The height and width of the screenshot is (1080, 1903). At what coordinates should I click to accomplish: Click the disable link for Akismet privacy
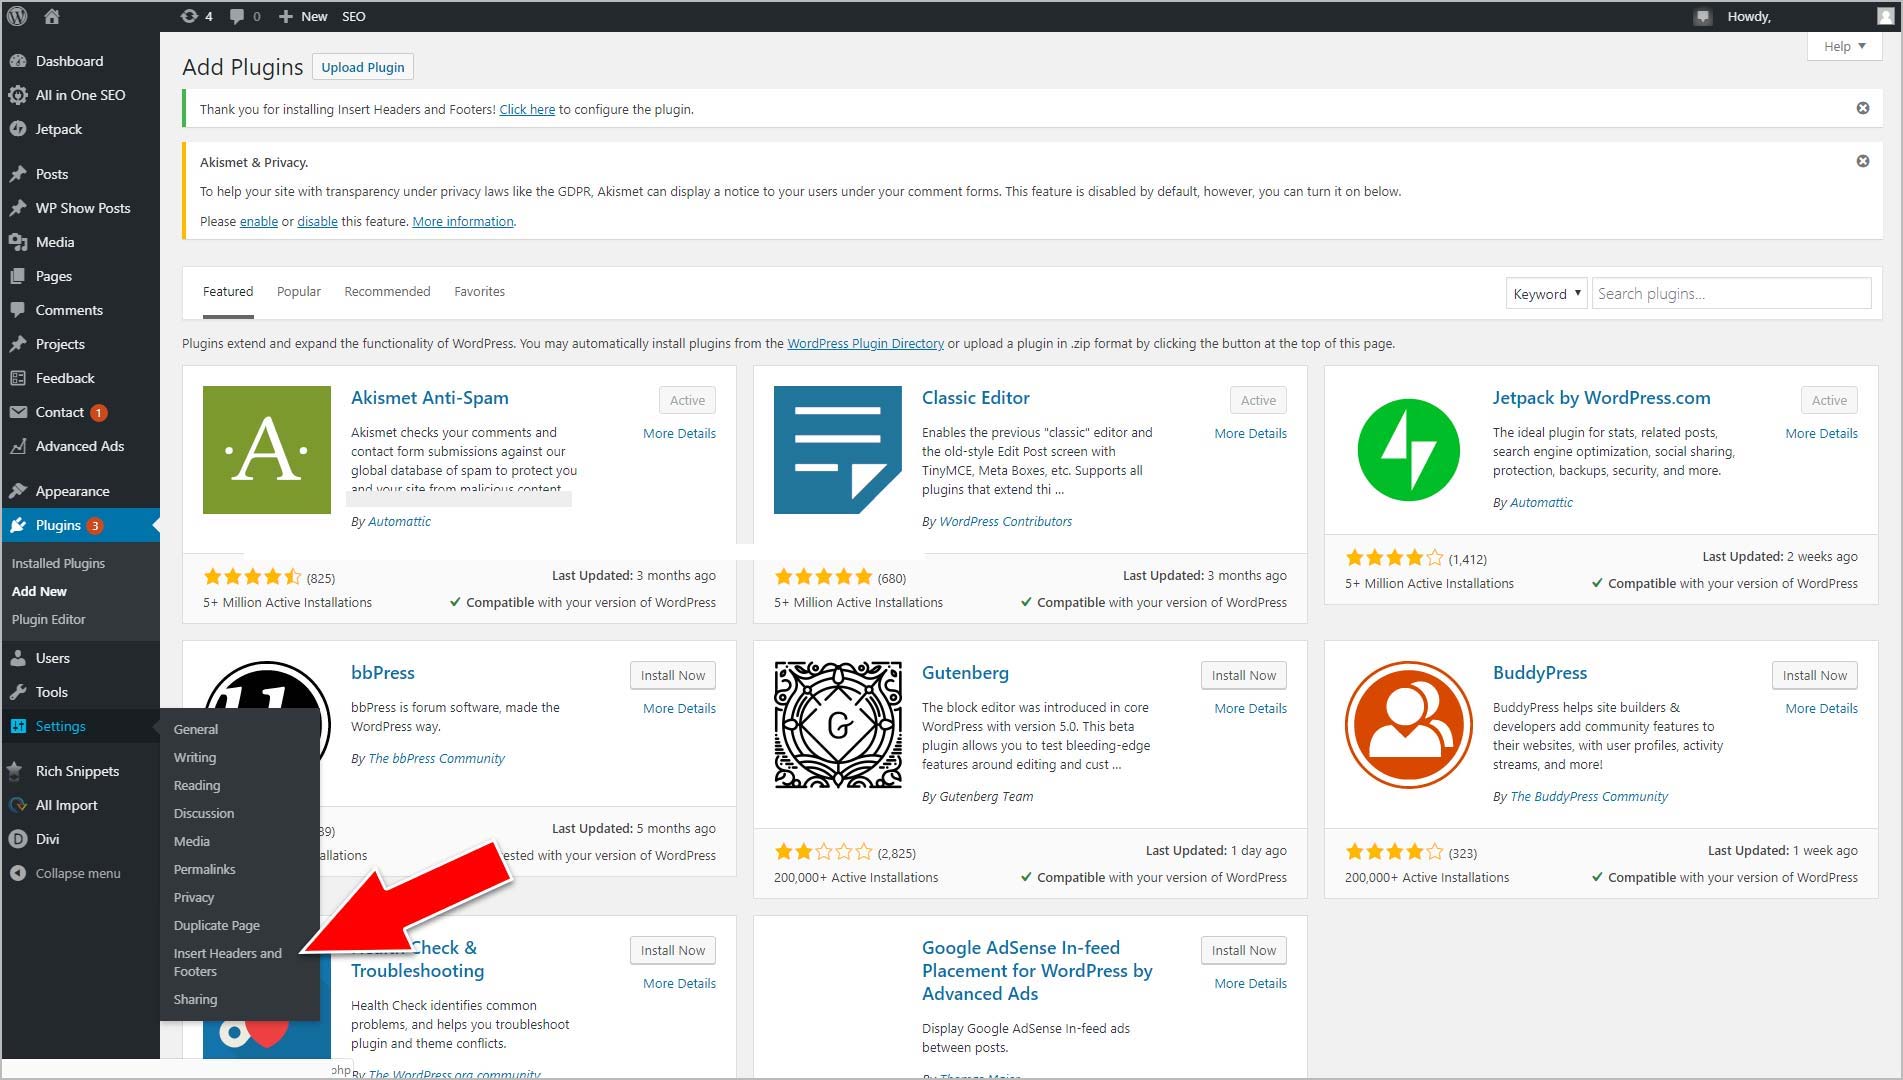click(x=317, y=221)
